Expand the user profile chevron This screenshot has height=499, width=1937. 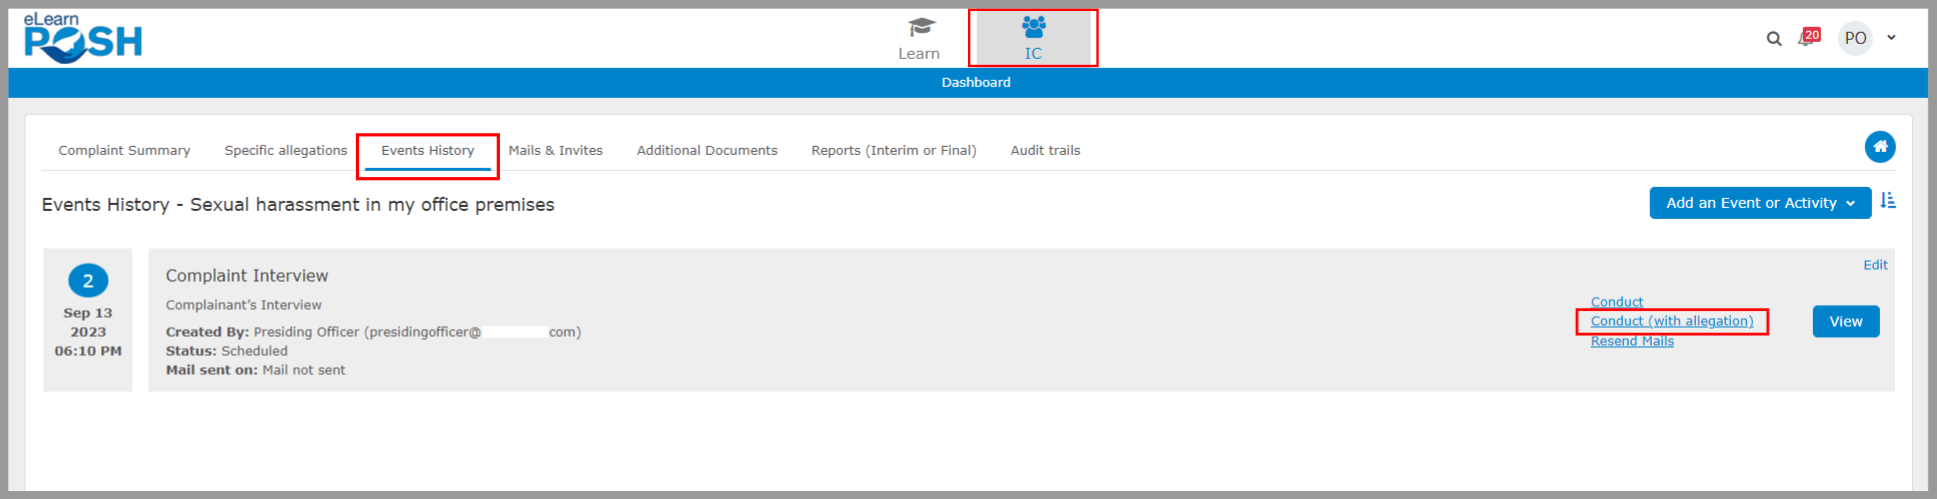[x=1891, y=38]
